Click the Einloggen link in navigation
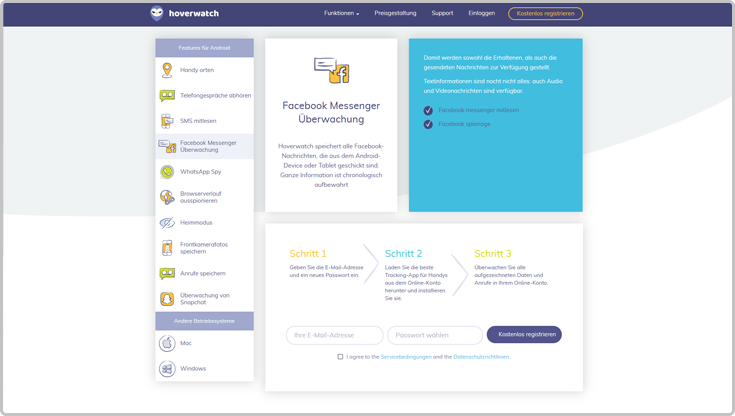Screen dimensions: 735x416 [x=481, y=14]
